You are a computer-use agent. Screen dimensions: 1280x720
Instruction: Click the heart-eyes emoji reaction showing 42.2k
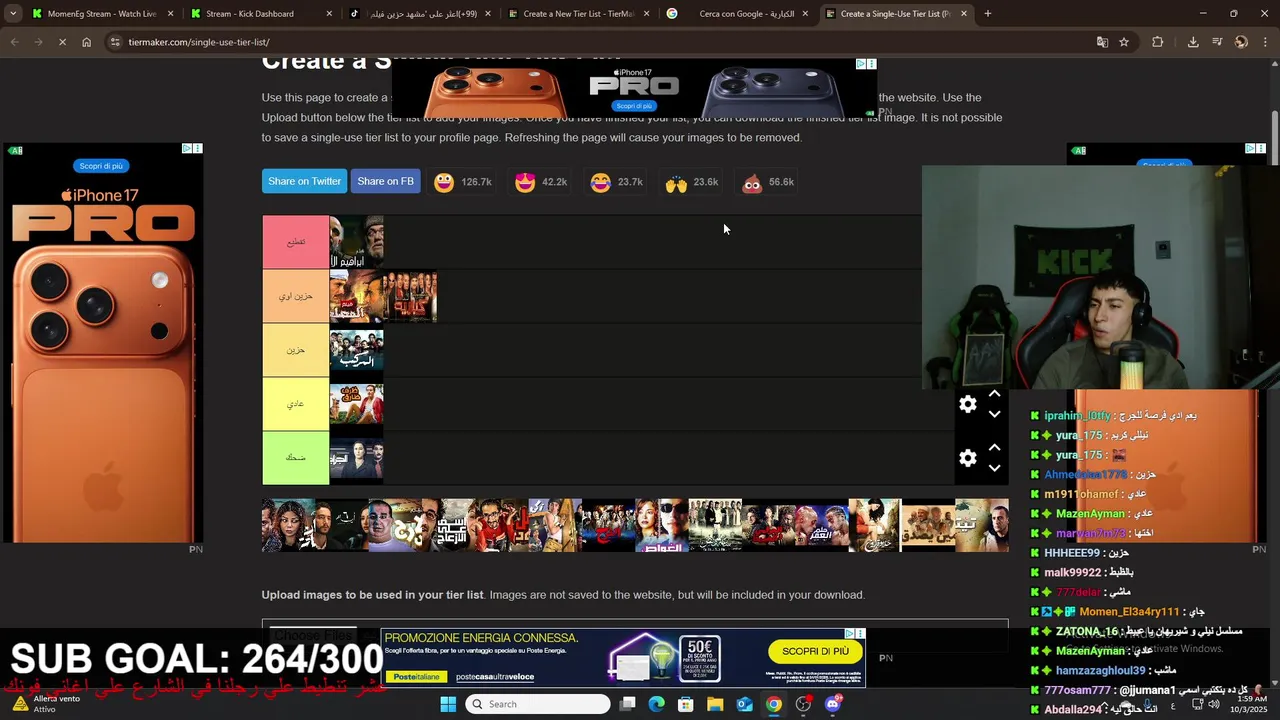coord(525,182)
